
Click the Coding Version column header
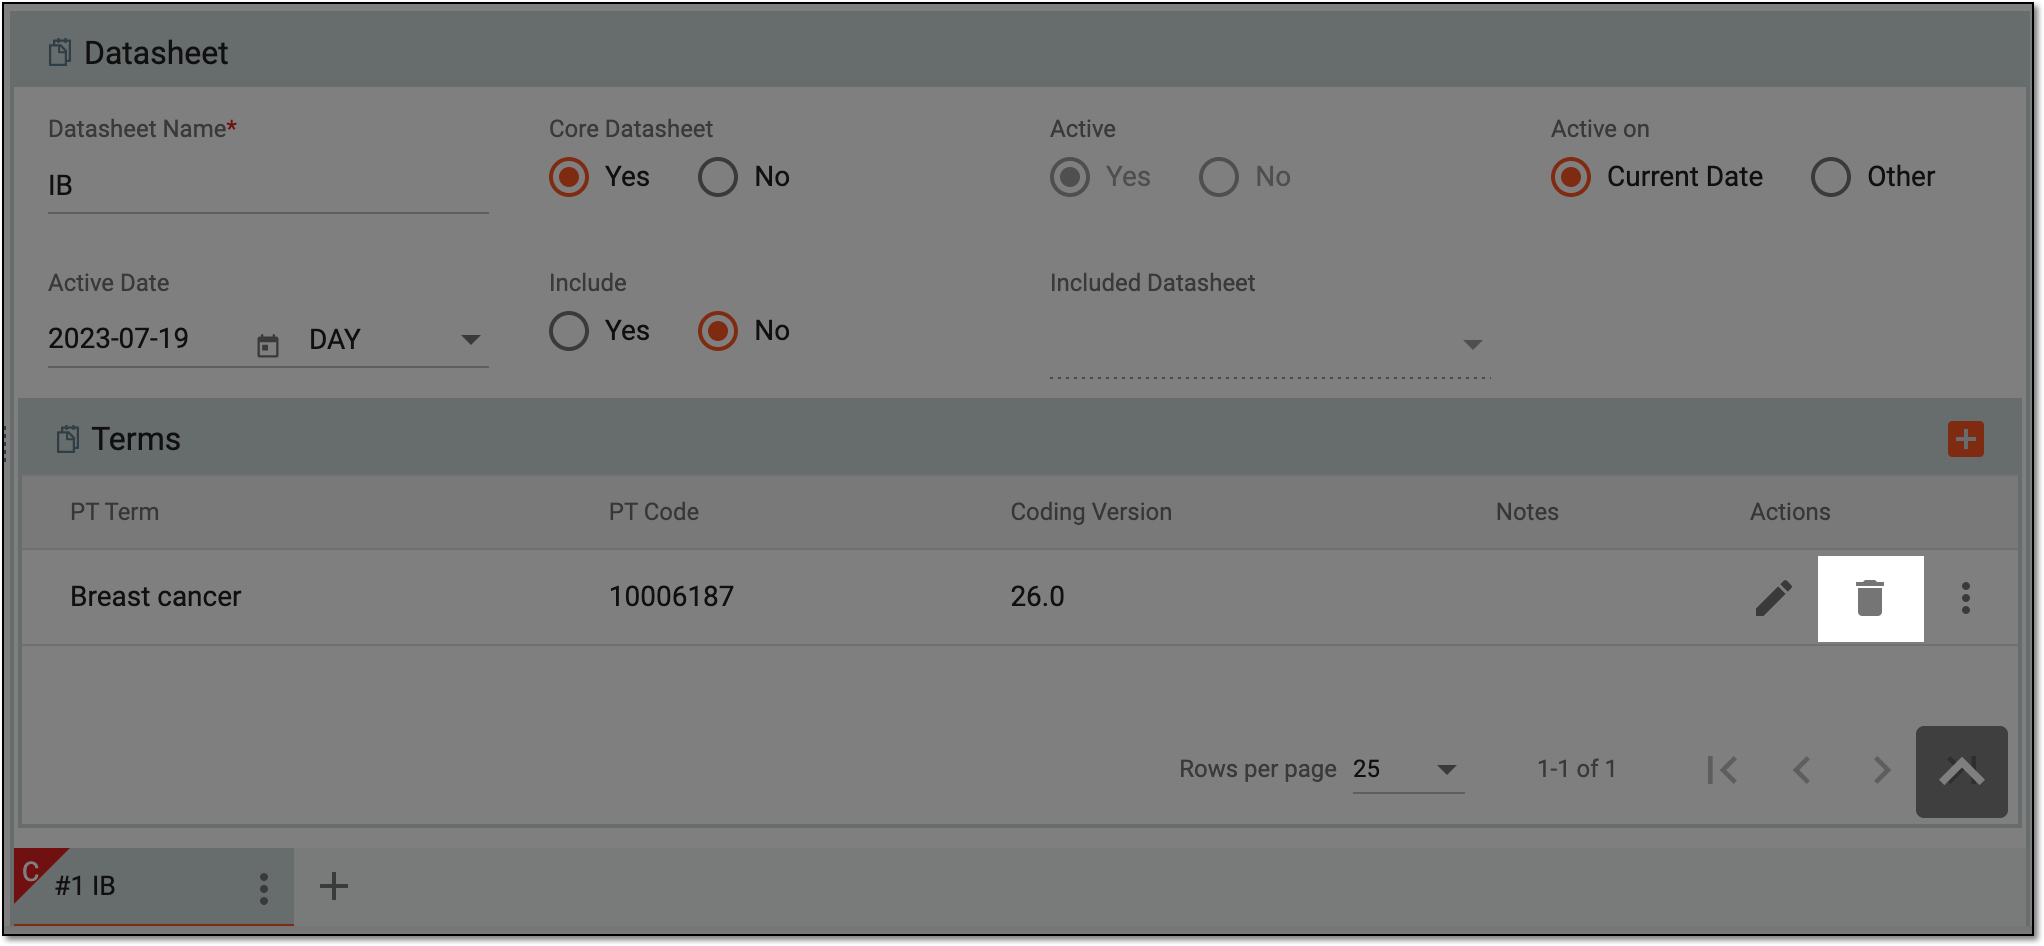click(x=1091, y=512)
